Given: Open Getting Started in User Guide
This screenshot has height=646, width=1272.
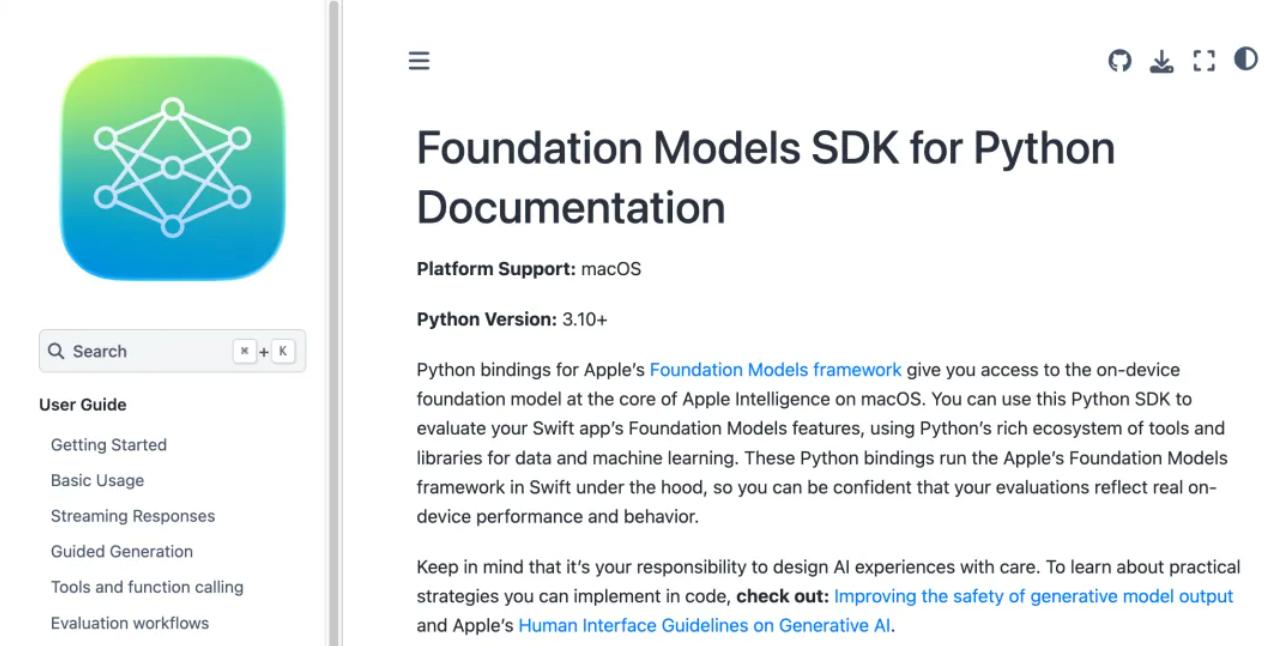Looking at the screenshot, I should click(x=109, y=445).
